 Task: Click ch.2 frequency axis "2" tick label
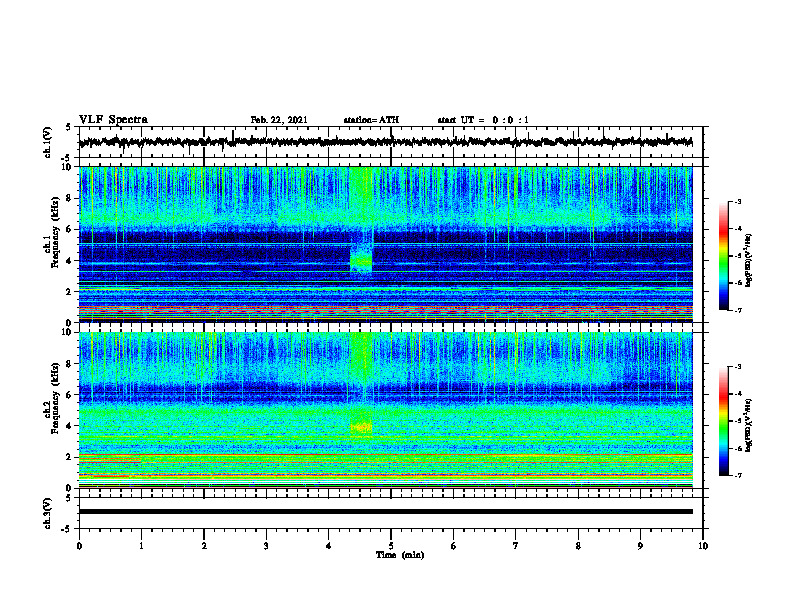(x=69, y=457)
